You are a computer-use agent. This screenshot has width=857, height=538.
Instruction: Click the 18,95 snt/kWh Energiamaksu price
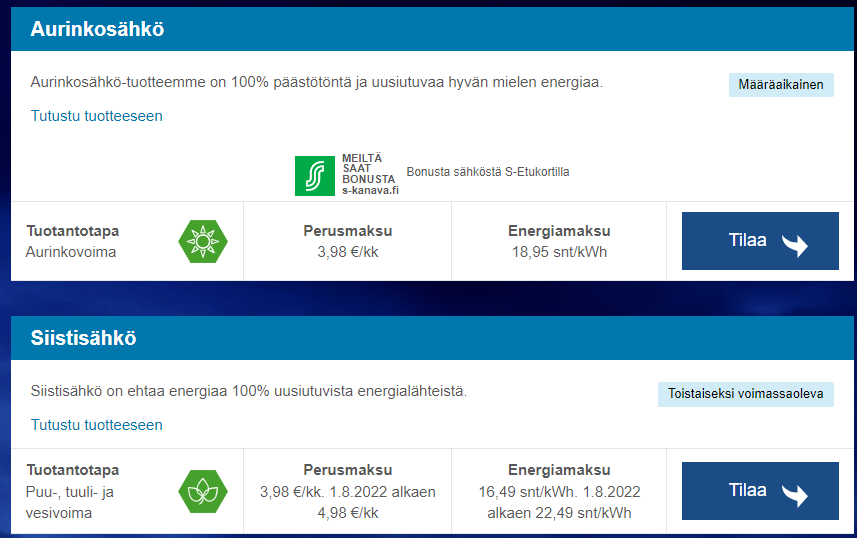click(559, 252)
